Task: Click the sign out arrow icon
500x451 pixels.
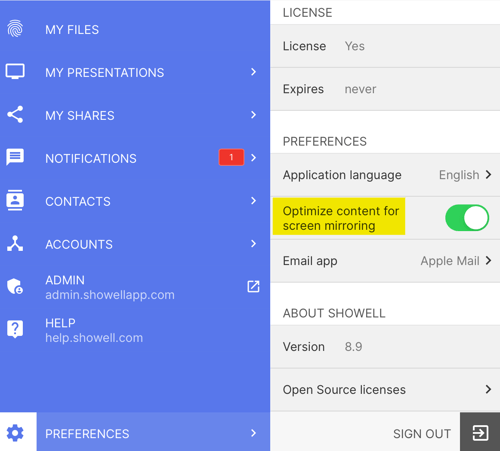Action: coord(480,433)
